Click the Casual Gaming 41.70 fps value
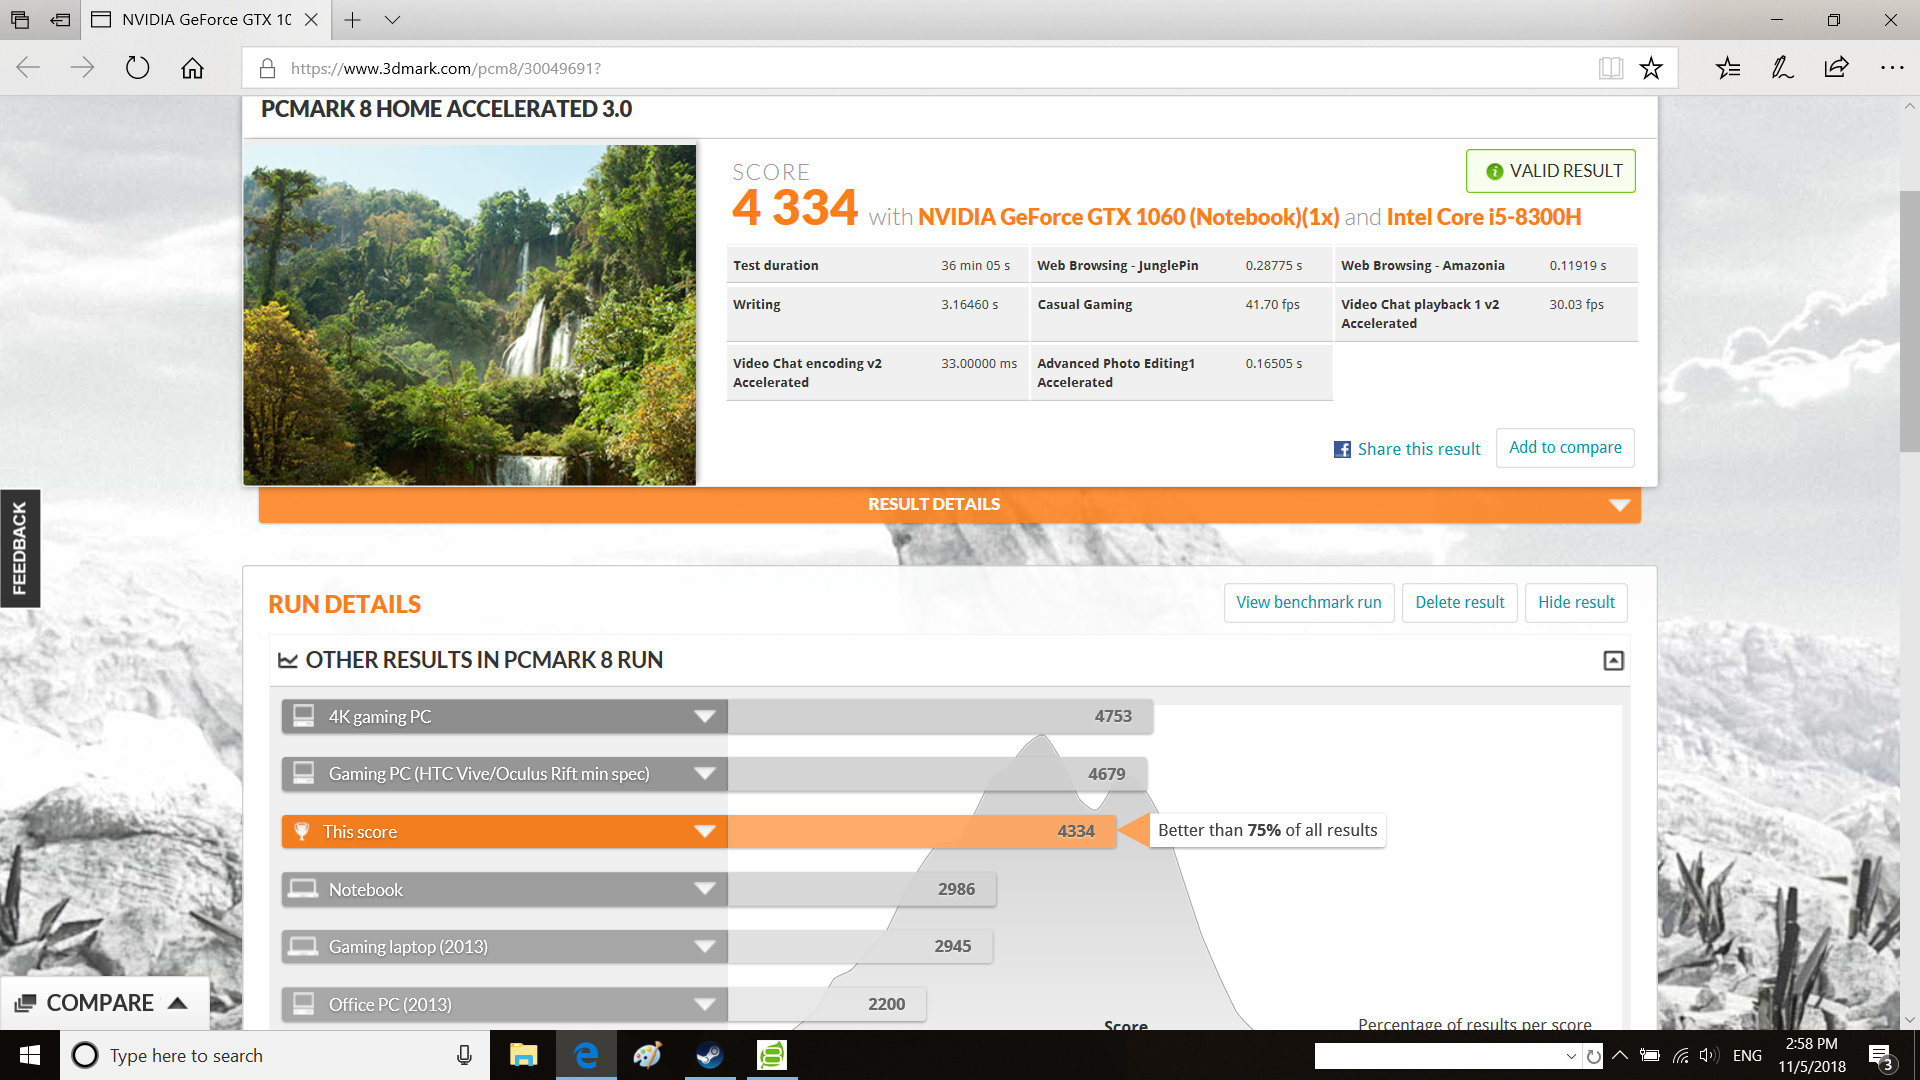This screenshot has width=1920, height=1080. pyautogui.click(x=1272, y=304)
